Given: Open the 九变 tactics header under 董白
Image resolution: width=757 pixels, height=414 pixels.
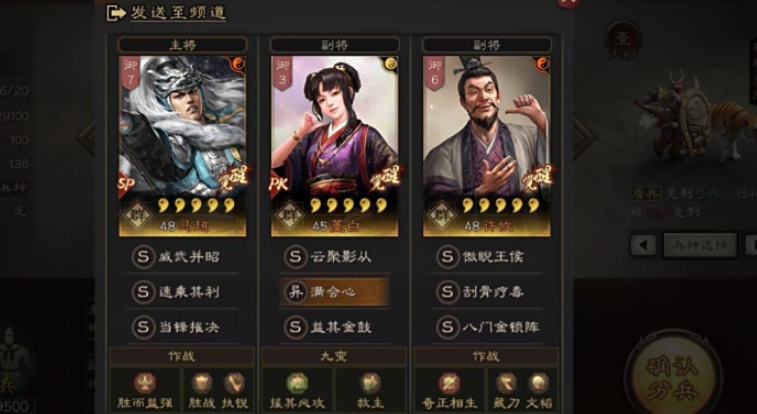Looking at the screenshot, I should 334,357.
